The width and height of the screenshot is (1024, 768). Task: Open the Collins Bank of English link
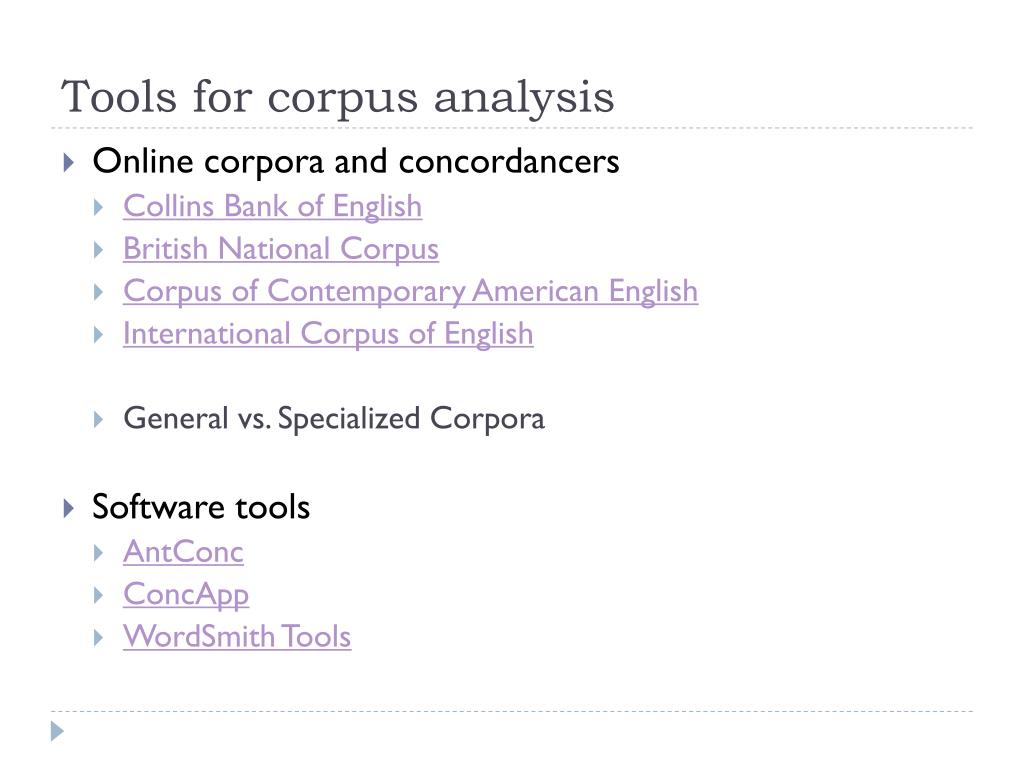(x=272, y=206)
